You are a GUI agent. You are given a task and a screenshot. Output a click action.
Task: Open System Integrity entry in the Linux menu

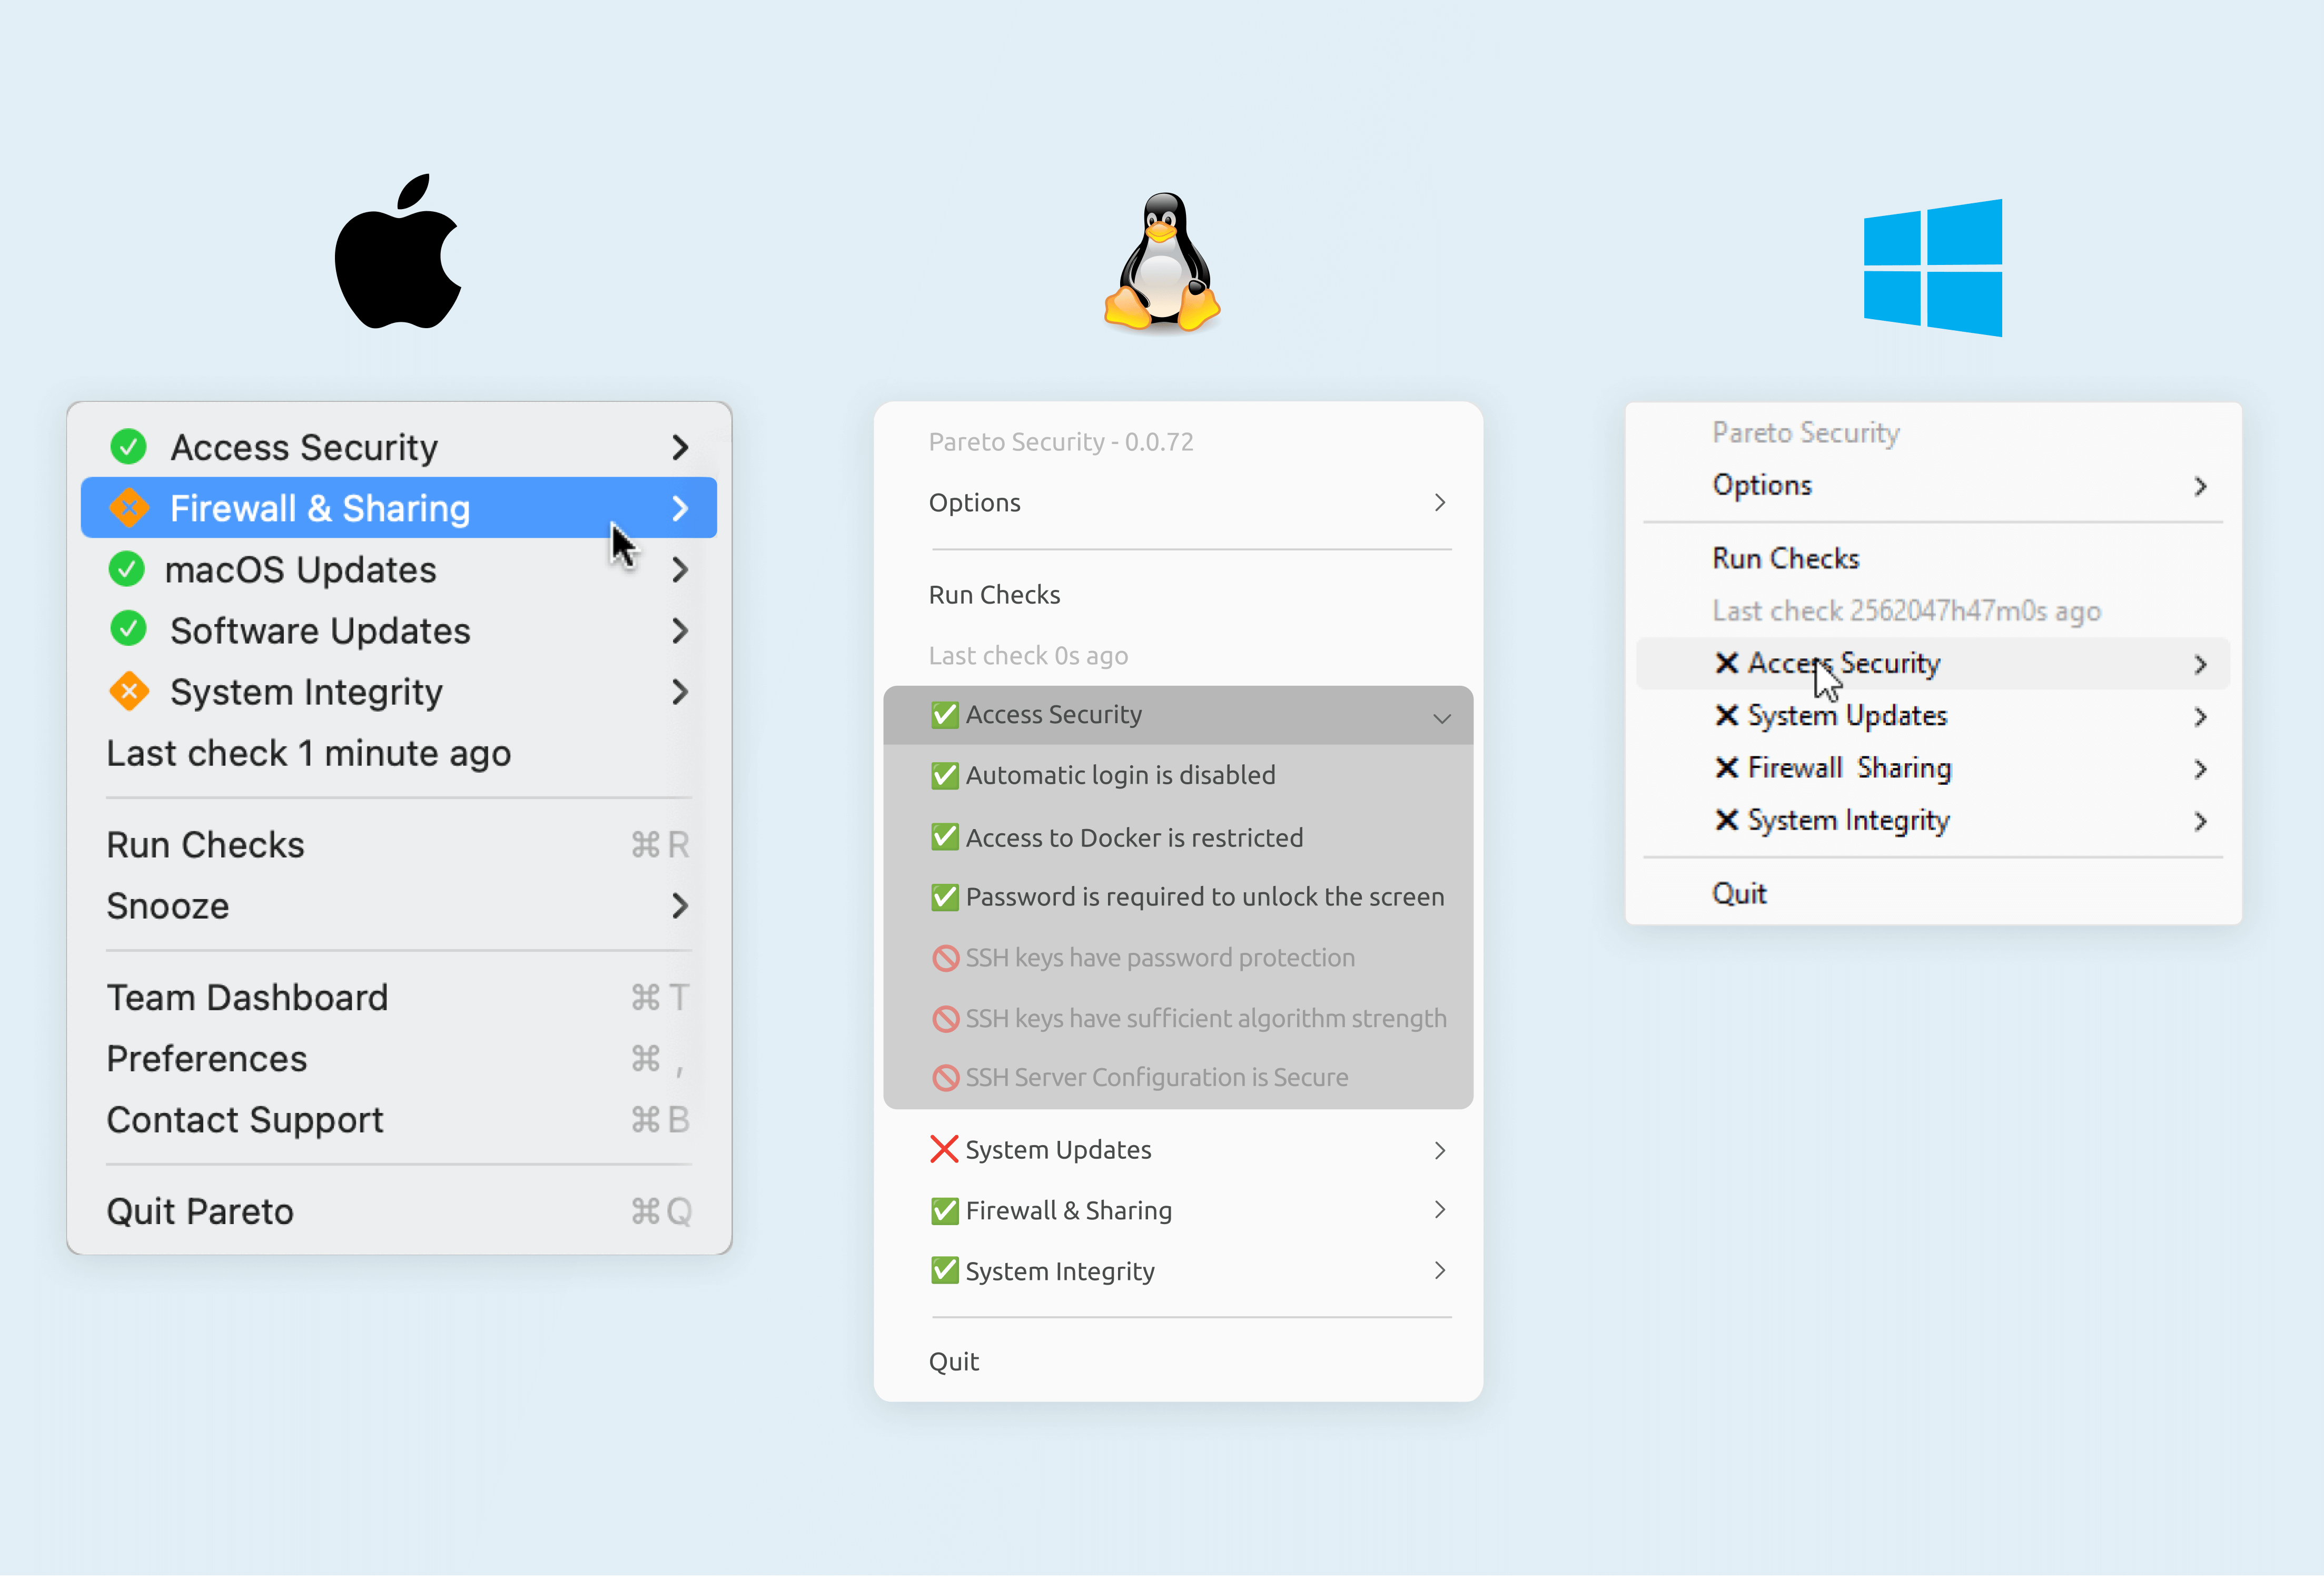[1178, 1271]
